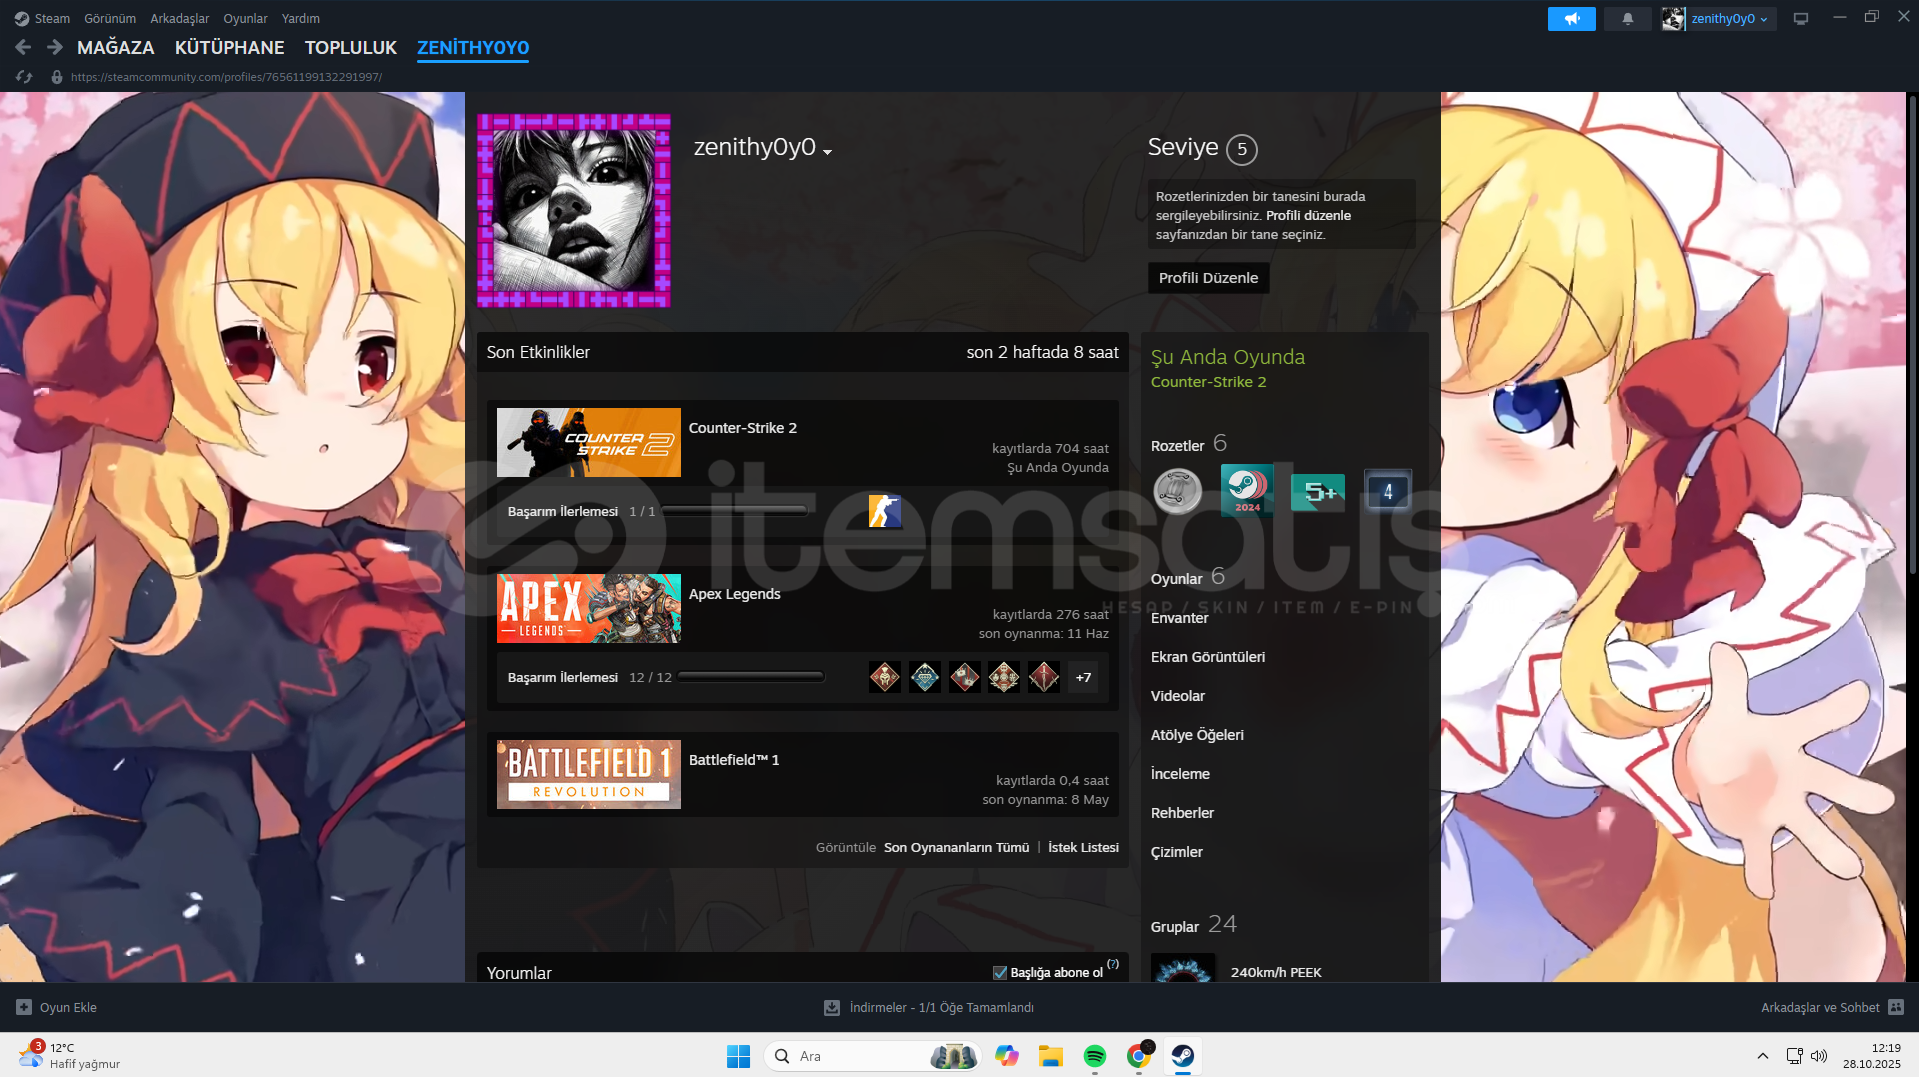Open the Battlefield 1 Revolution thumbnail

pos(589,774)
